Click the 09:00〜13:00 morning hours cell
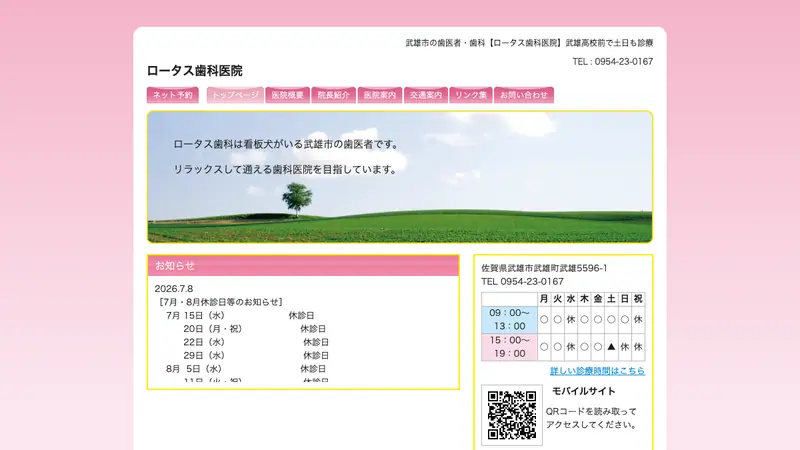Screen dimensions: 800x450 point(509,319)
